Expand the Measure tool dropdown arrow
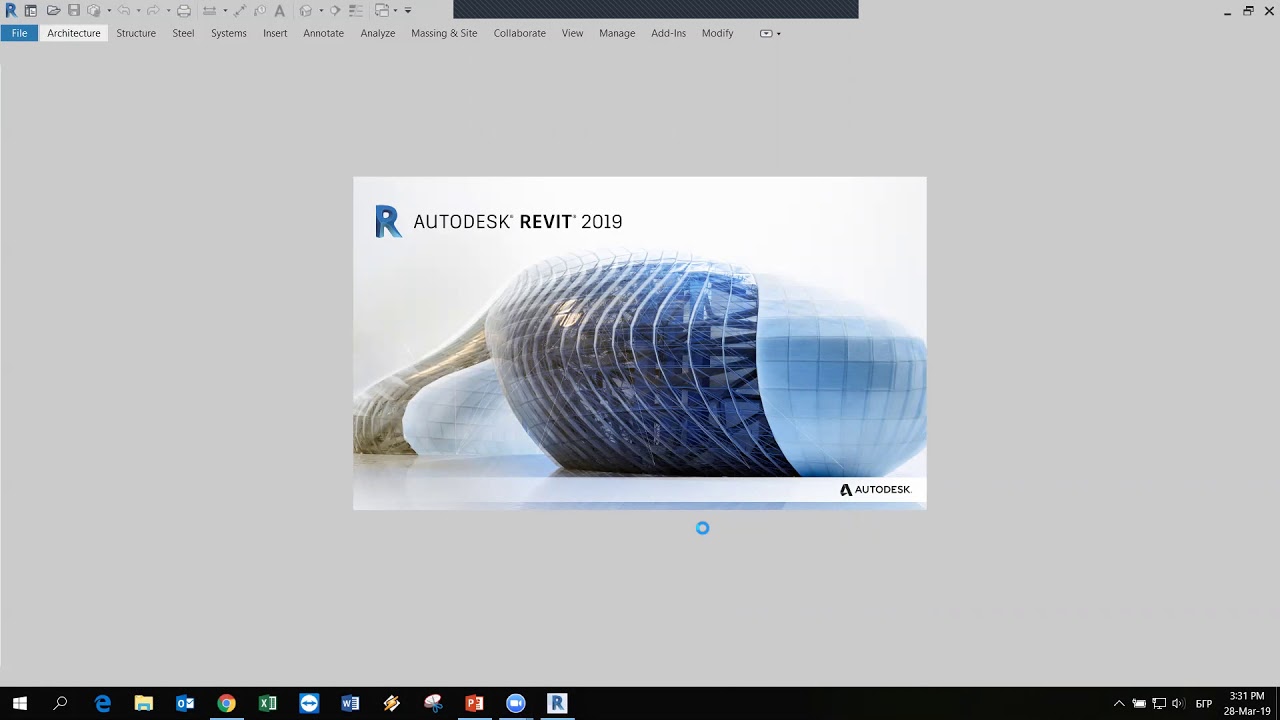 (x=225, y=10)
